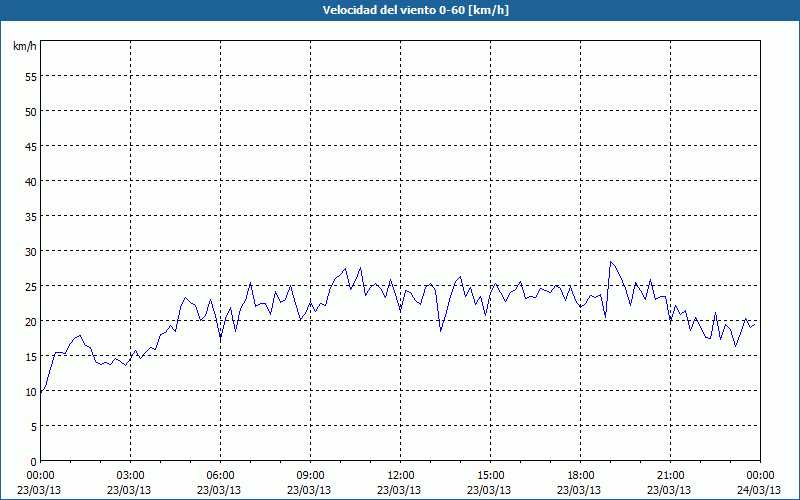Click the 50 value on the y-axis

coord(31,112)
